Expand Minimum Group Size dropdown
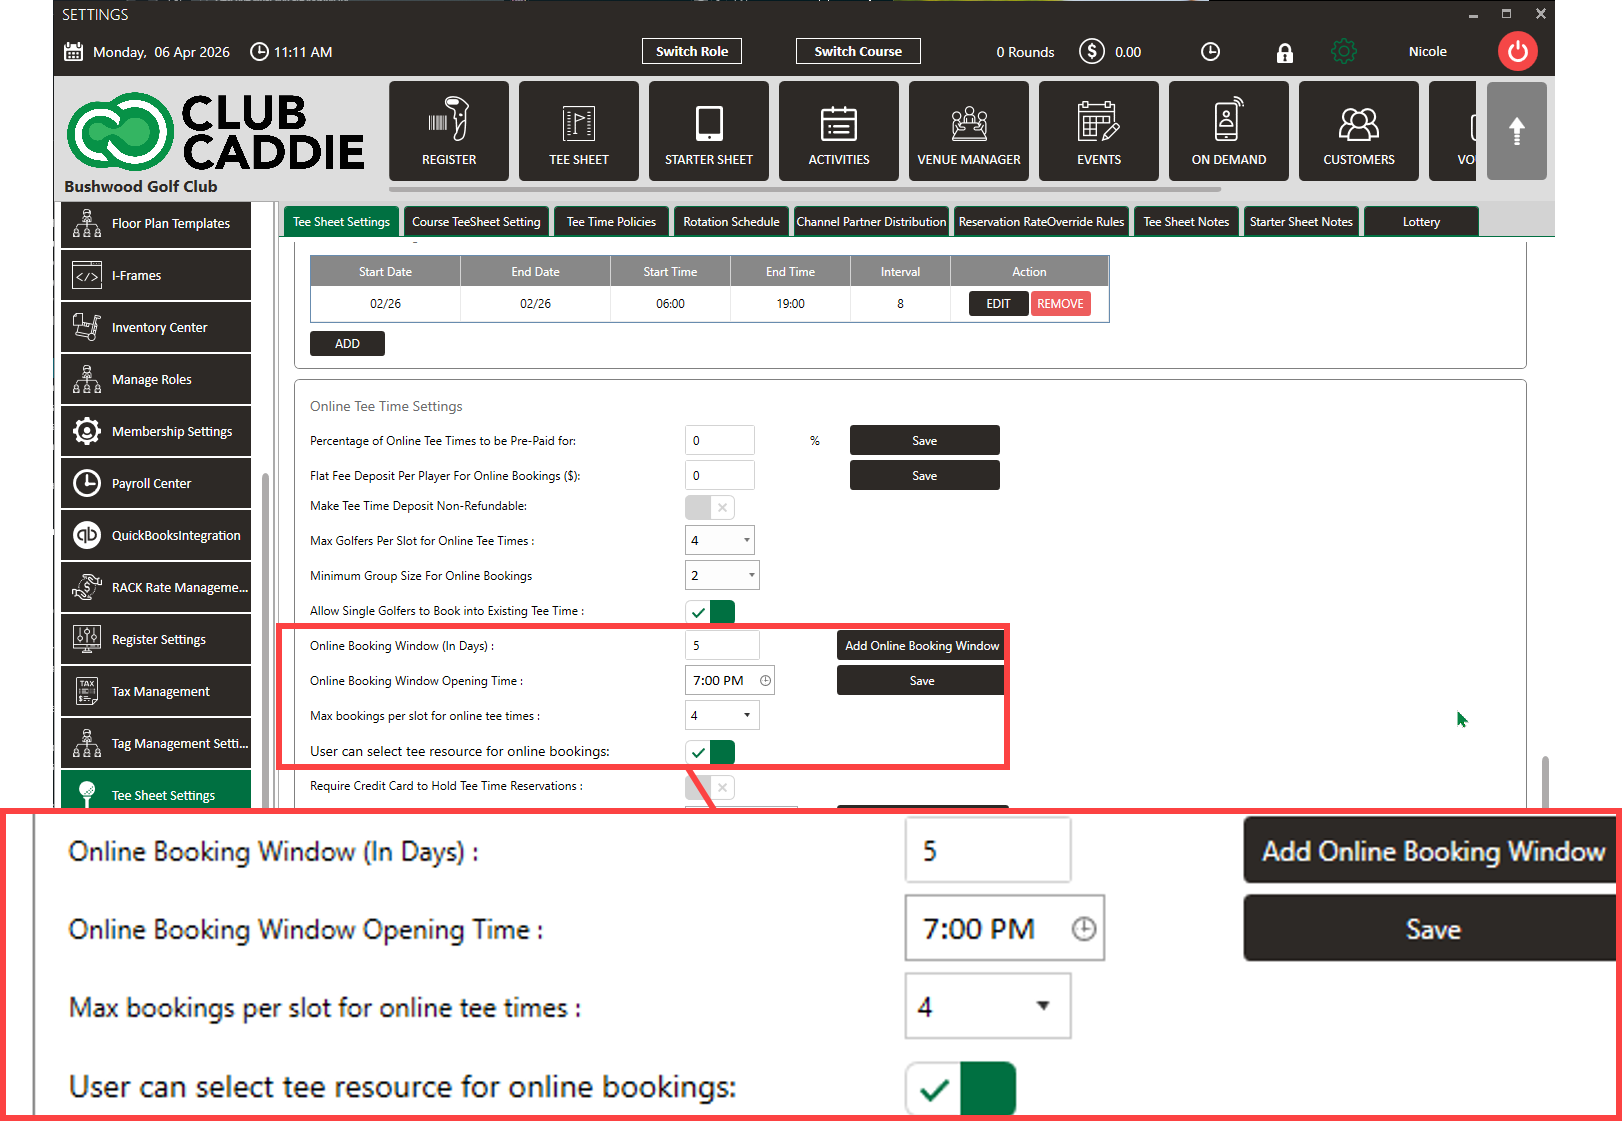This screenshot has width=1622, height=1121. click(x=722, y=576)
